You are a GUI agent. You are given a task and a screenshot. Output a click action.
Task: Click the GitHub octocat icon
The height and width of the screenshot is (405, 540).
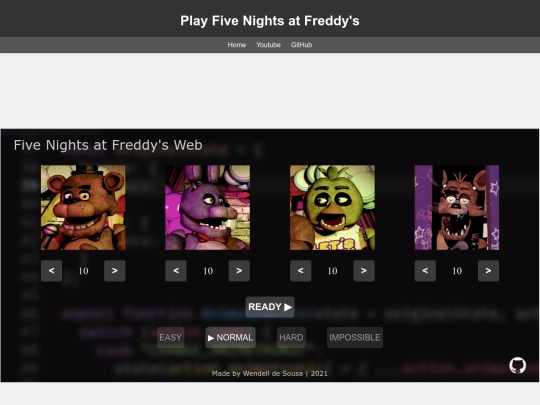pos(518,366)
